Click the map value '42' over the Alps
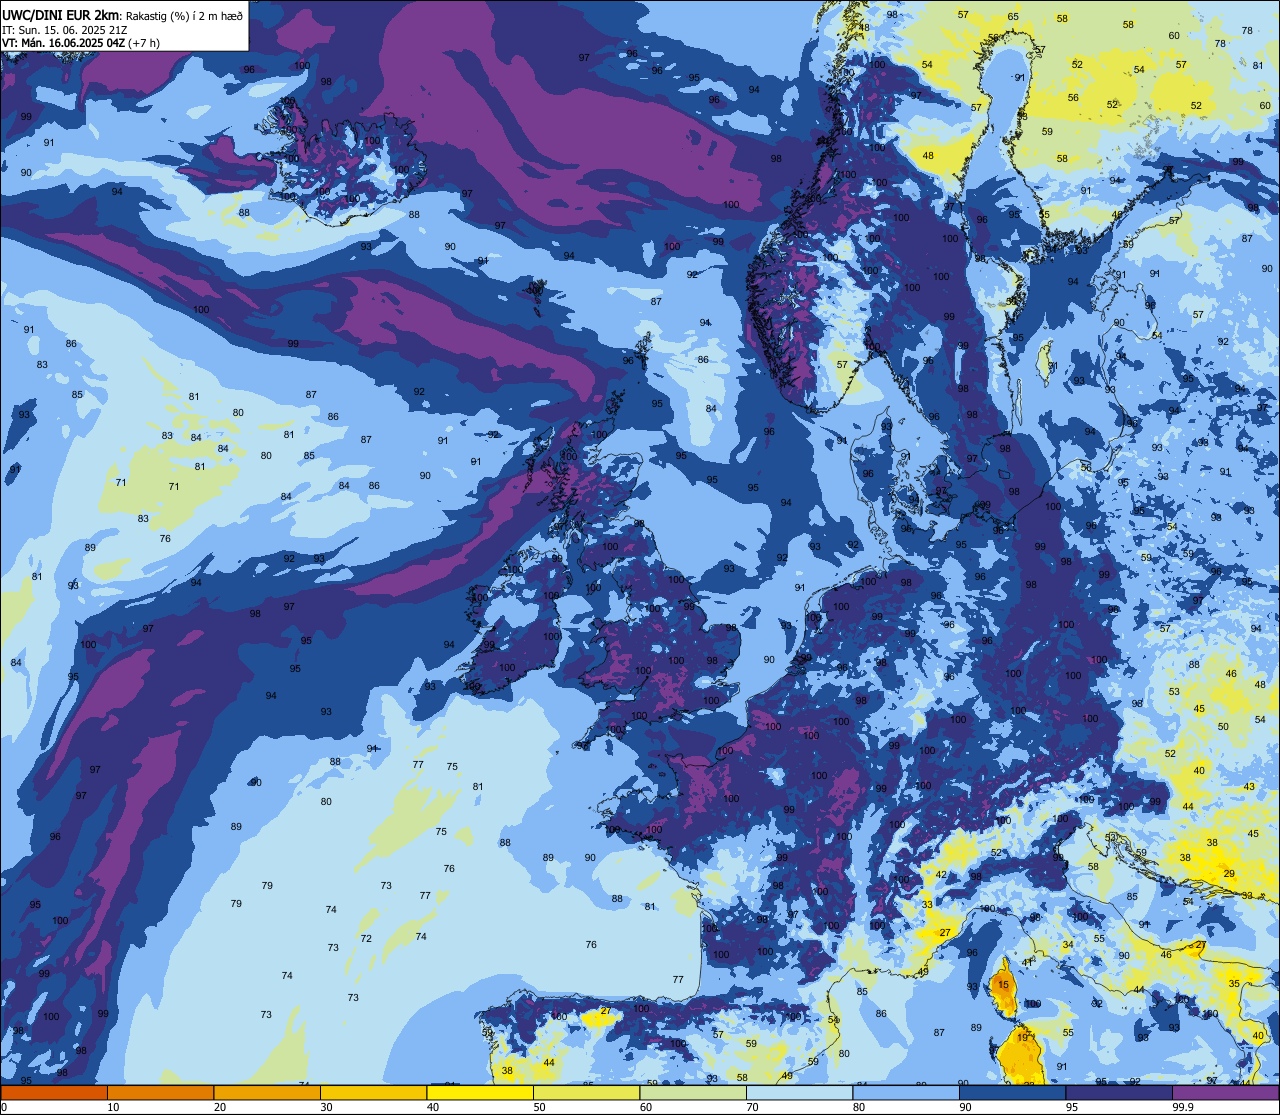The image size is (1280, 1115). pos(941,875)
